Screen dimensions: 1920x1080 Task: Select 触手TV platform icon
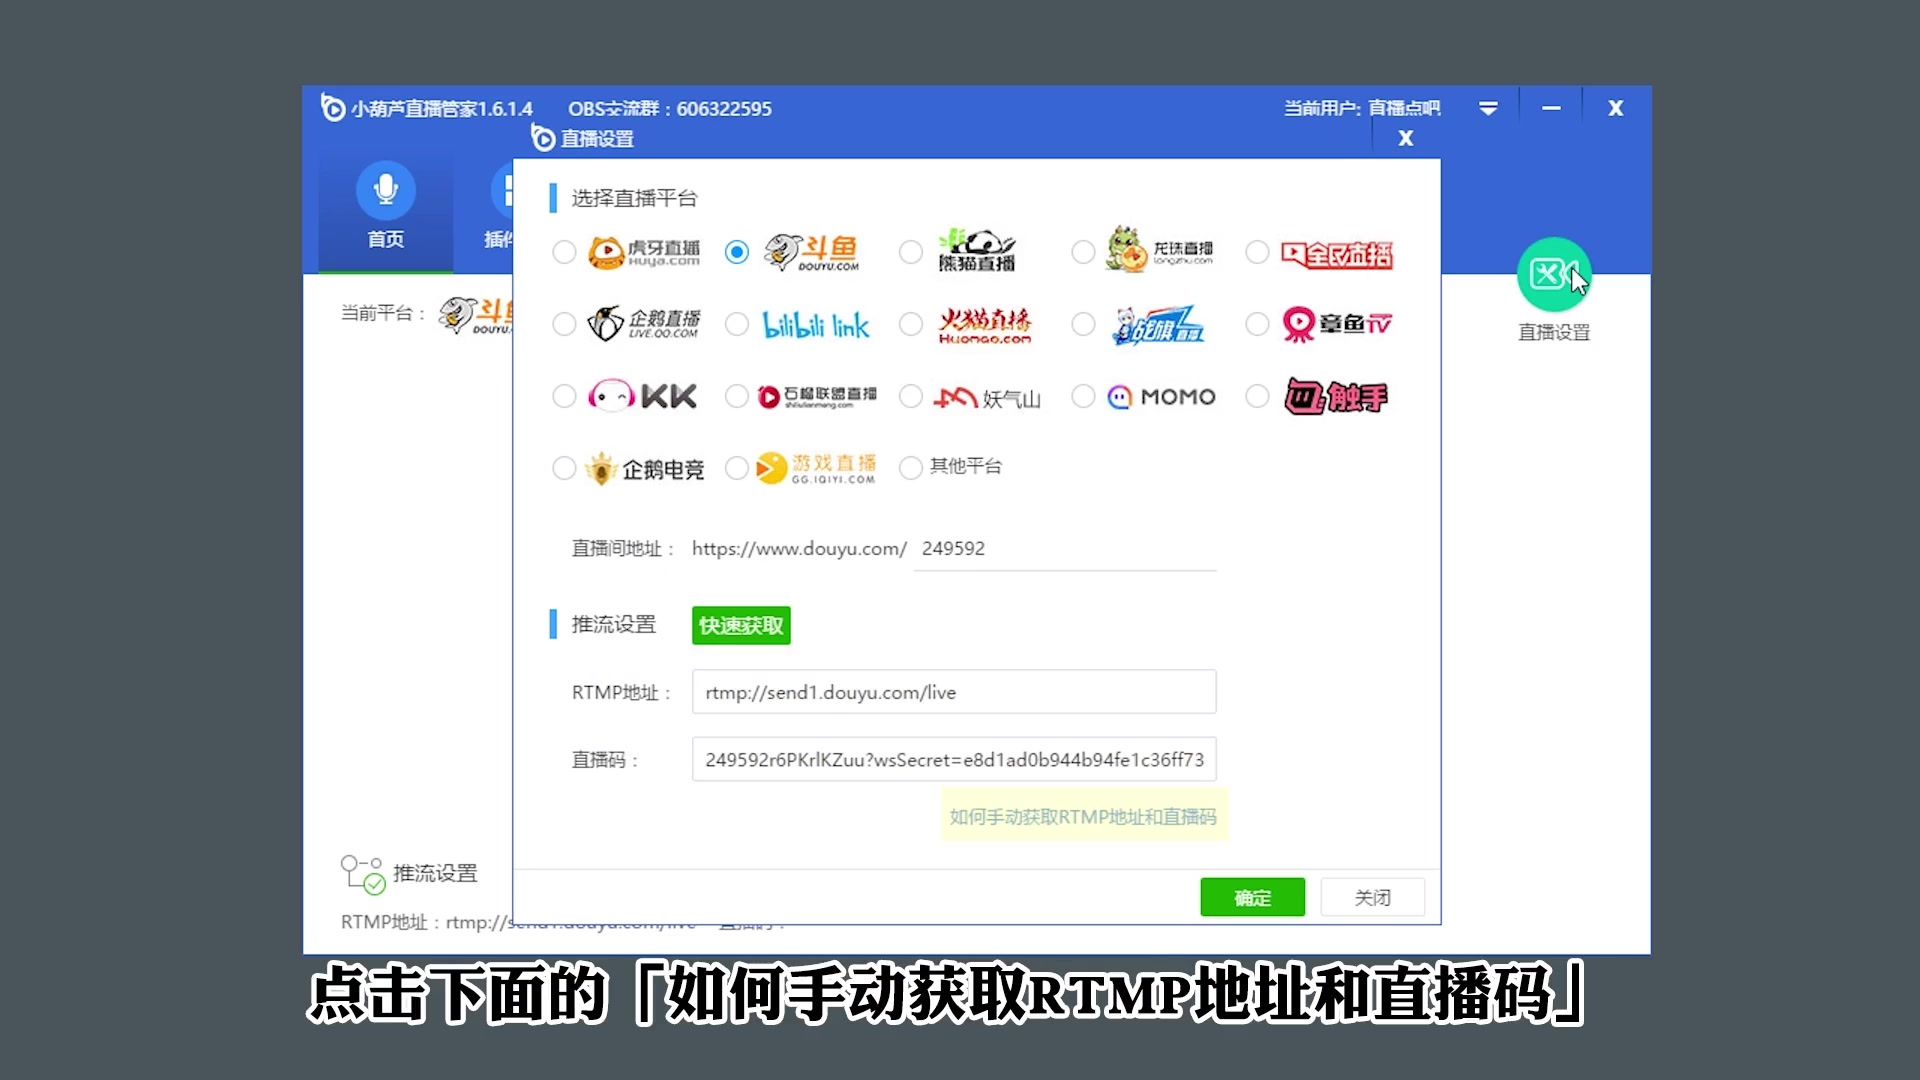coord(1336,396)
